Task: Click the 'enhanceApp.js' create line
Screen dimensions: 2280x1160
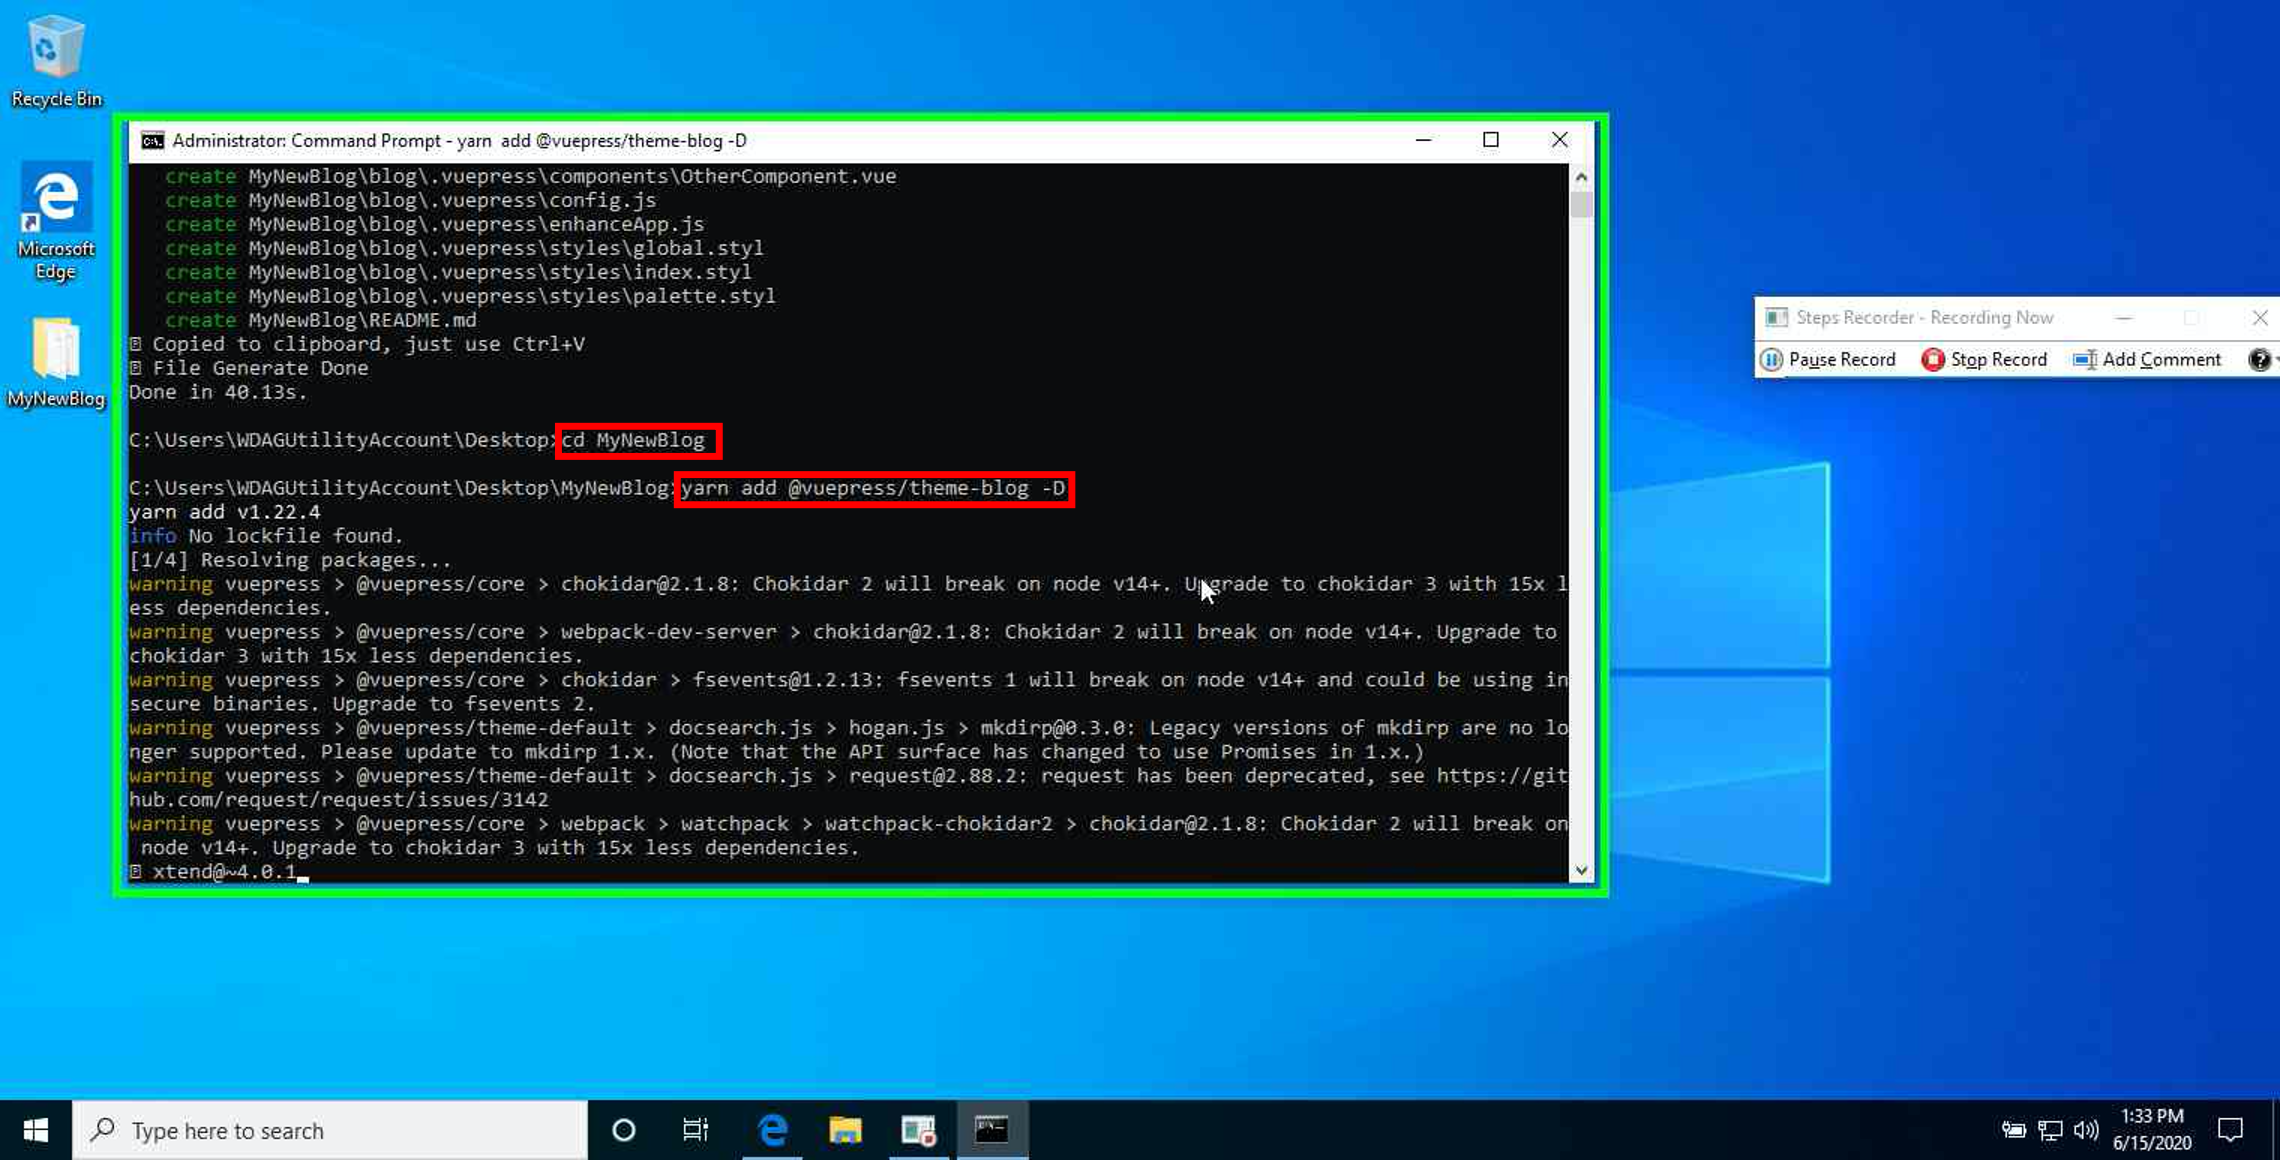Action: coord(435,224)
